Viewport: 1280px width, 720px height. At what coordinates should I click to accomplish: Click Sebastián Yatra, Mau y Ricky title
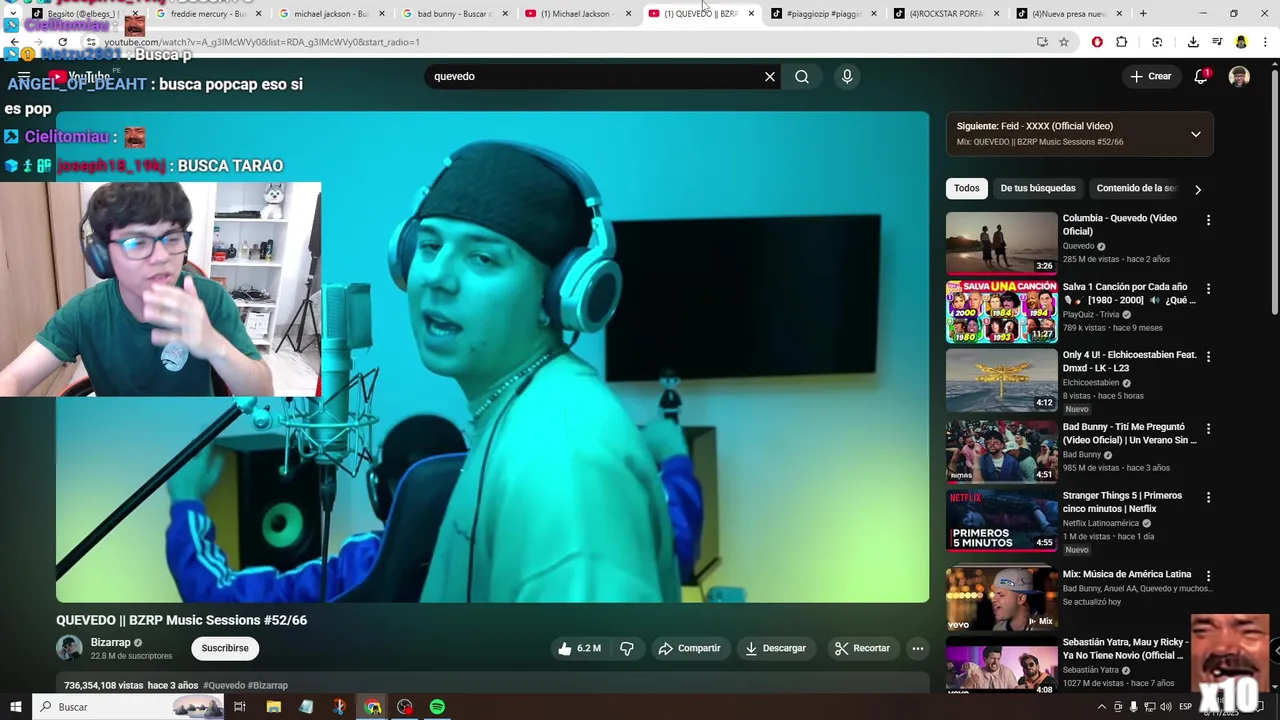1125,649
